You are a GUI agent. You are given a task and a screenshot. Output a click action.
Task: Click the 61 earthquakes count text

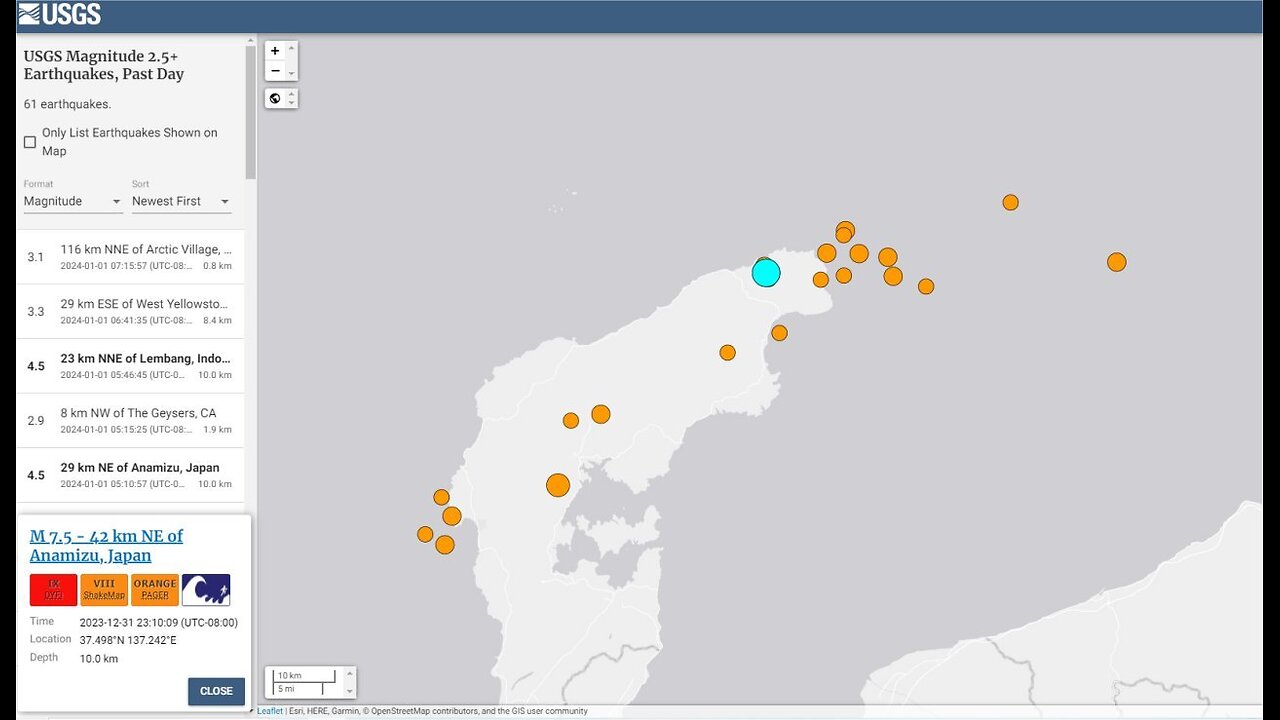pos(68,104)
